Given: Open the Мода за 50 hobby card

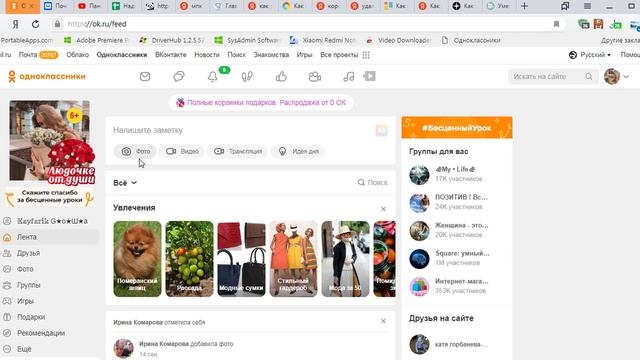Looking at the screenshot, I should [x=345, y=259].
